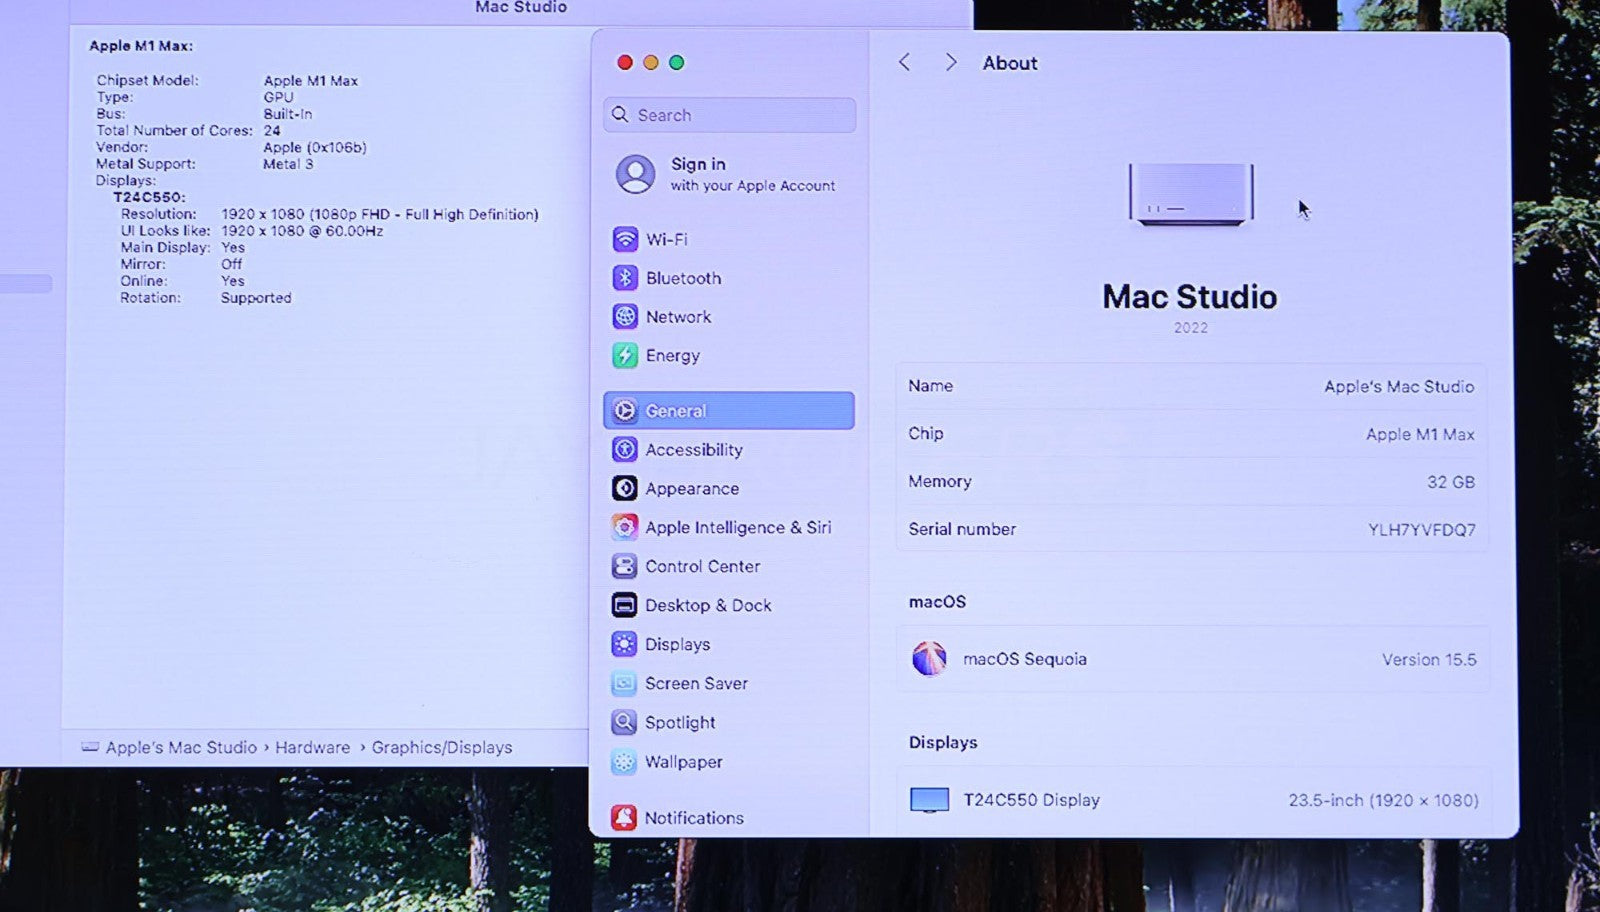The width and height of the screenshot is (1600, 912).
Task: Click the 2022 year label
Action: pyautogui.click(x=1190, y=327)
